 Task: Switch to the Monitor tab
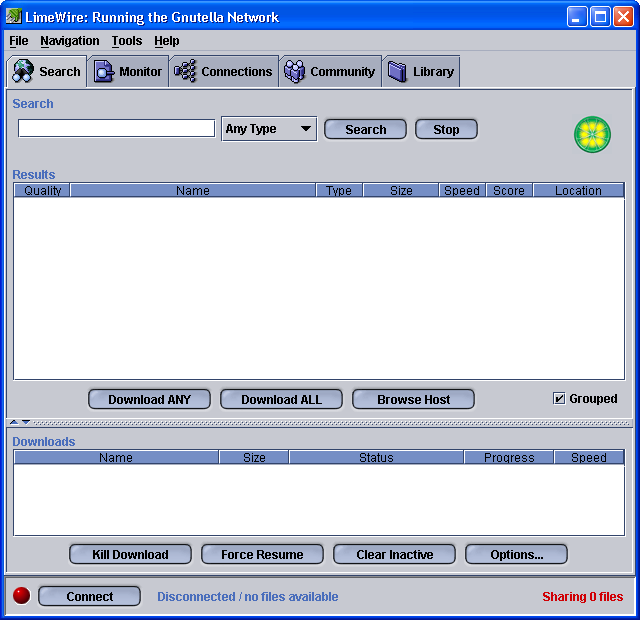(x=128, y=71)
